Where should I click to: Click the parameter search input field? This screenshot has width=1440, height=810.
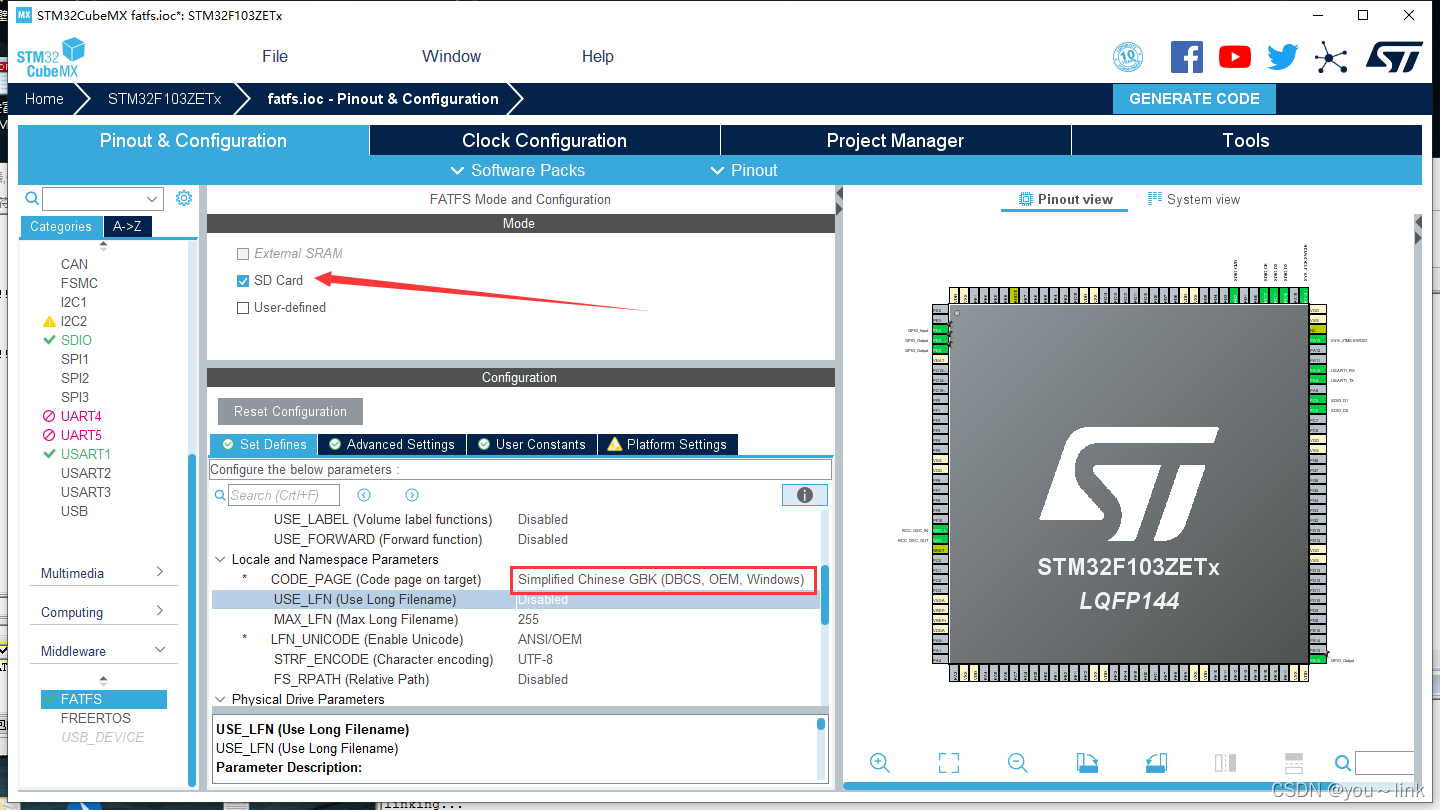(x=284, y=495)
